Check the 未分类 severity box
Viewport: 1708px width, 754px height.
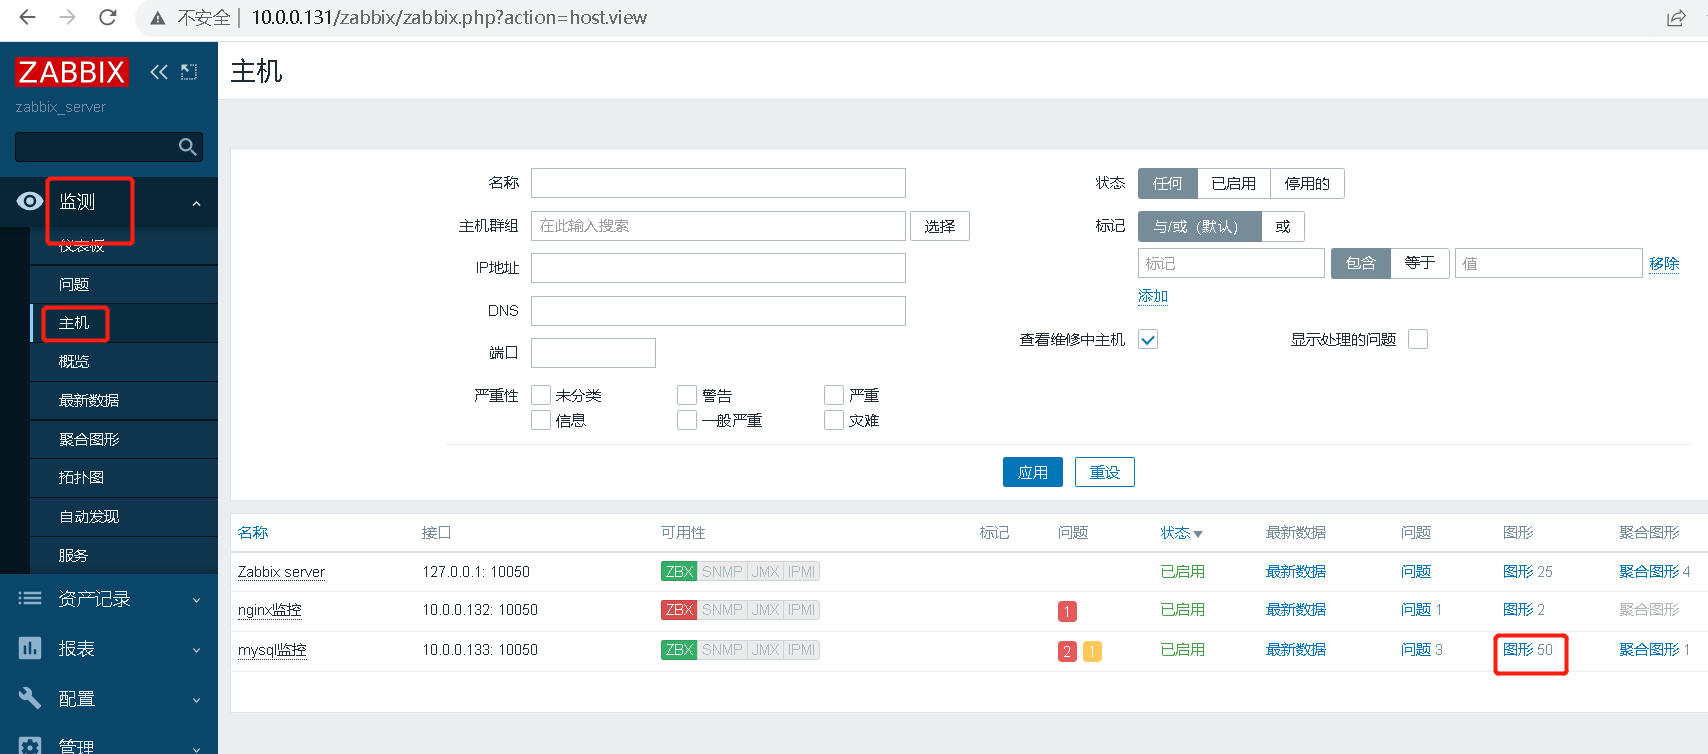(541, 395)
